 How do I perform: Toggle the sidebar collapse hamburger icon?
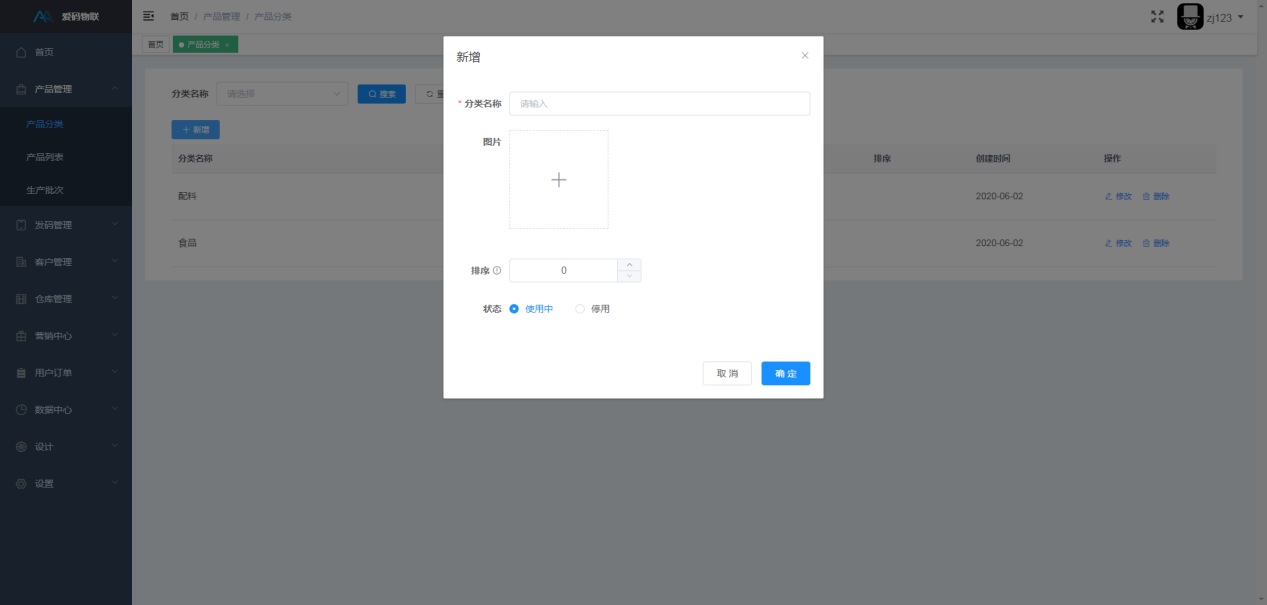[x=149, y=16]
